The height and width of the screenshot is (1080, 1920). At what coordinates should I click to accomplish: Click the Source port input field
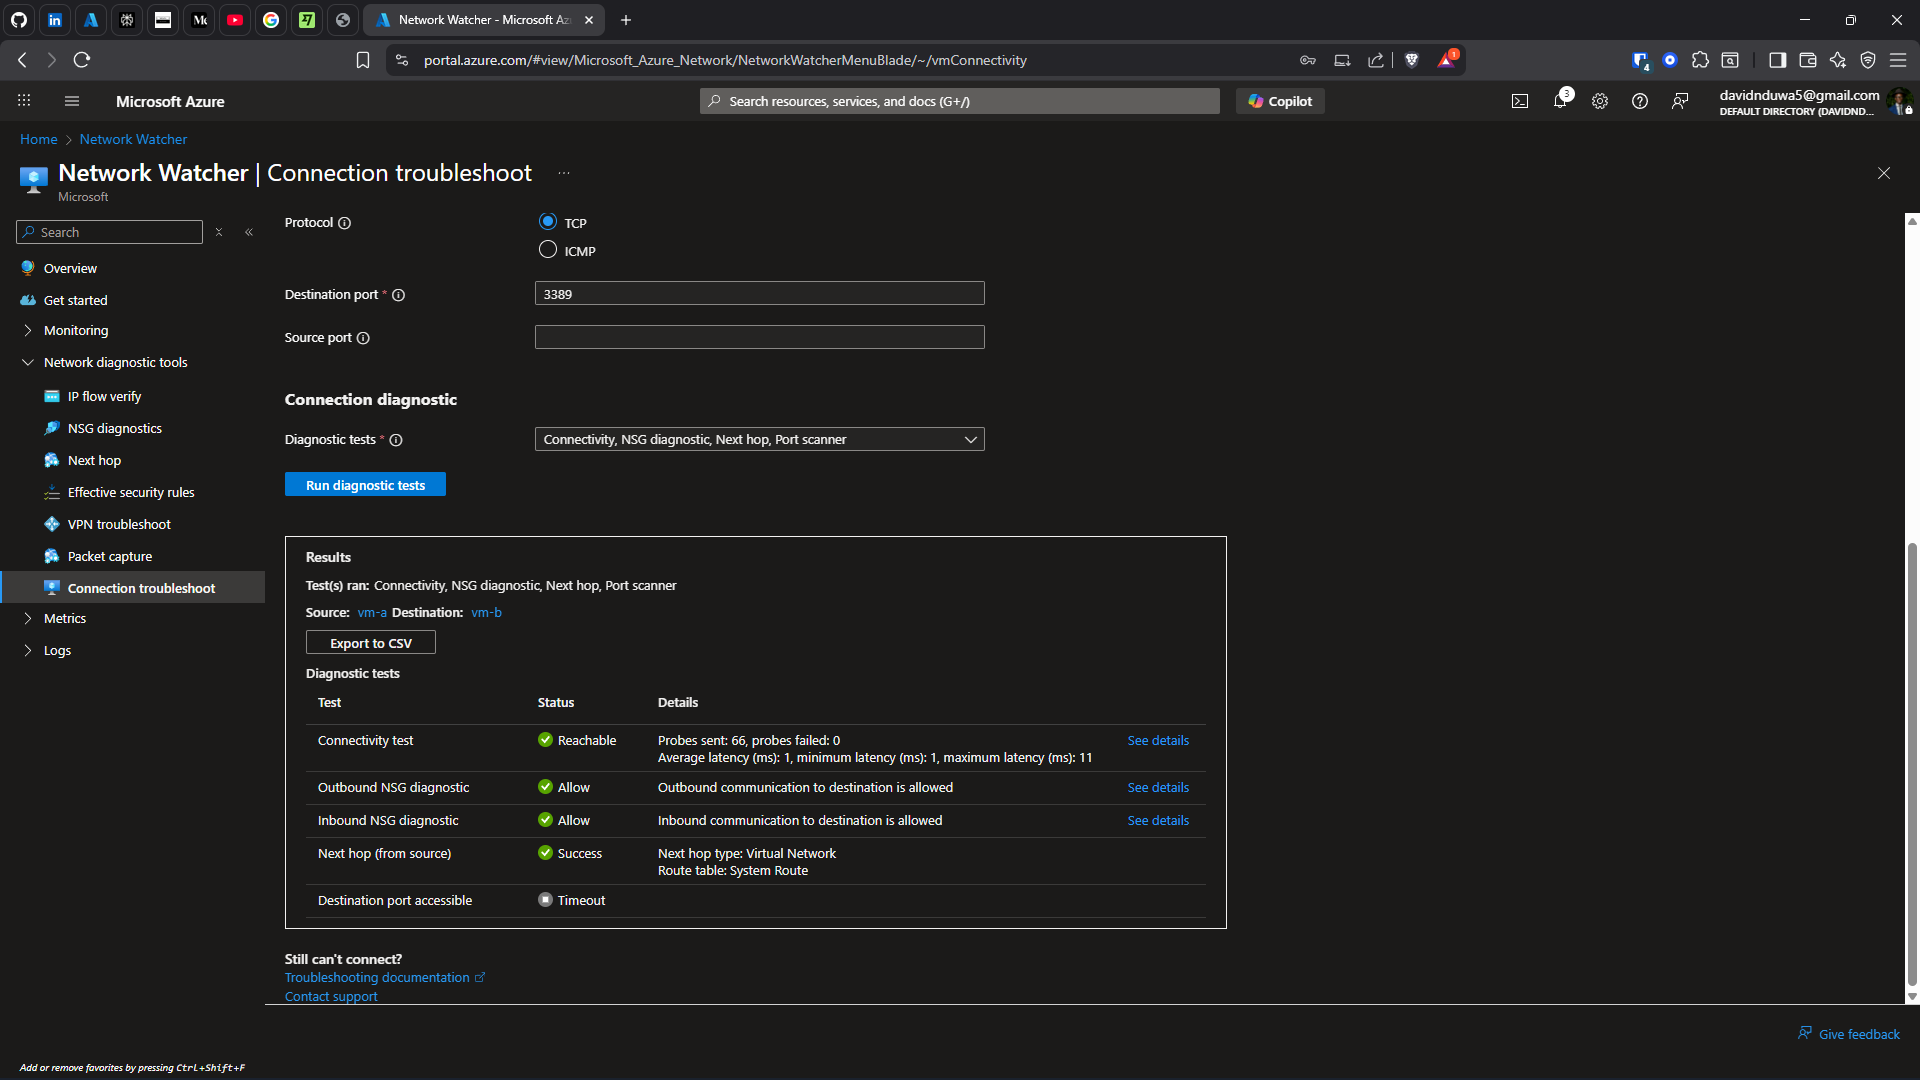click(760, 338)
